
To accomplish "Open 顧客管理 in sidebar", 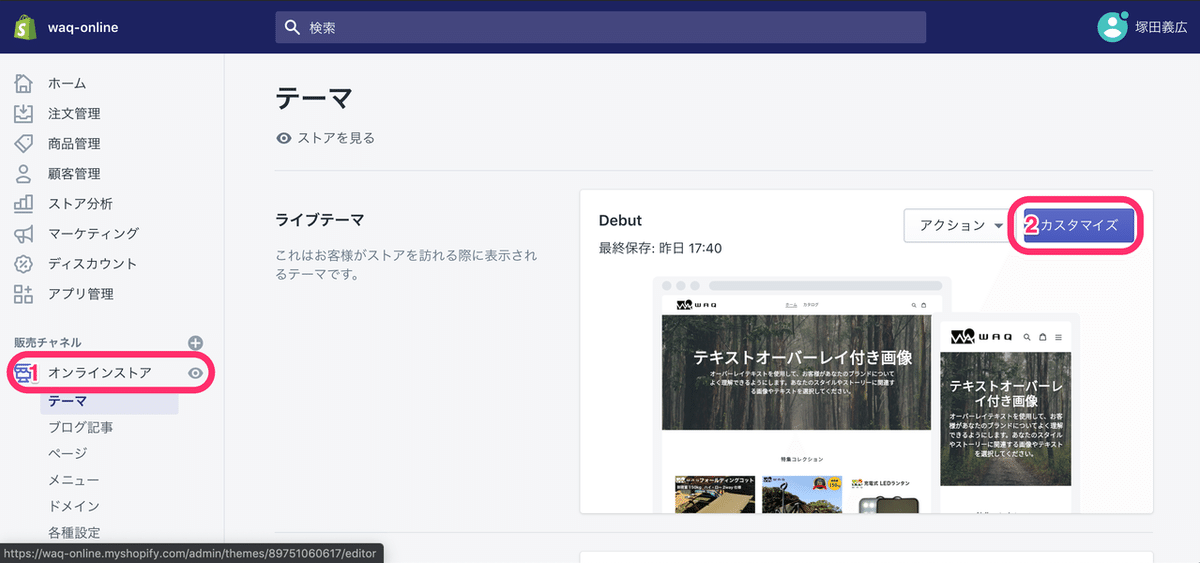I will pyautogui.click(x=74, y=173).
